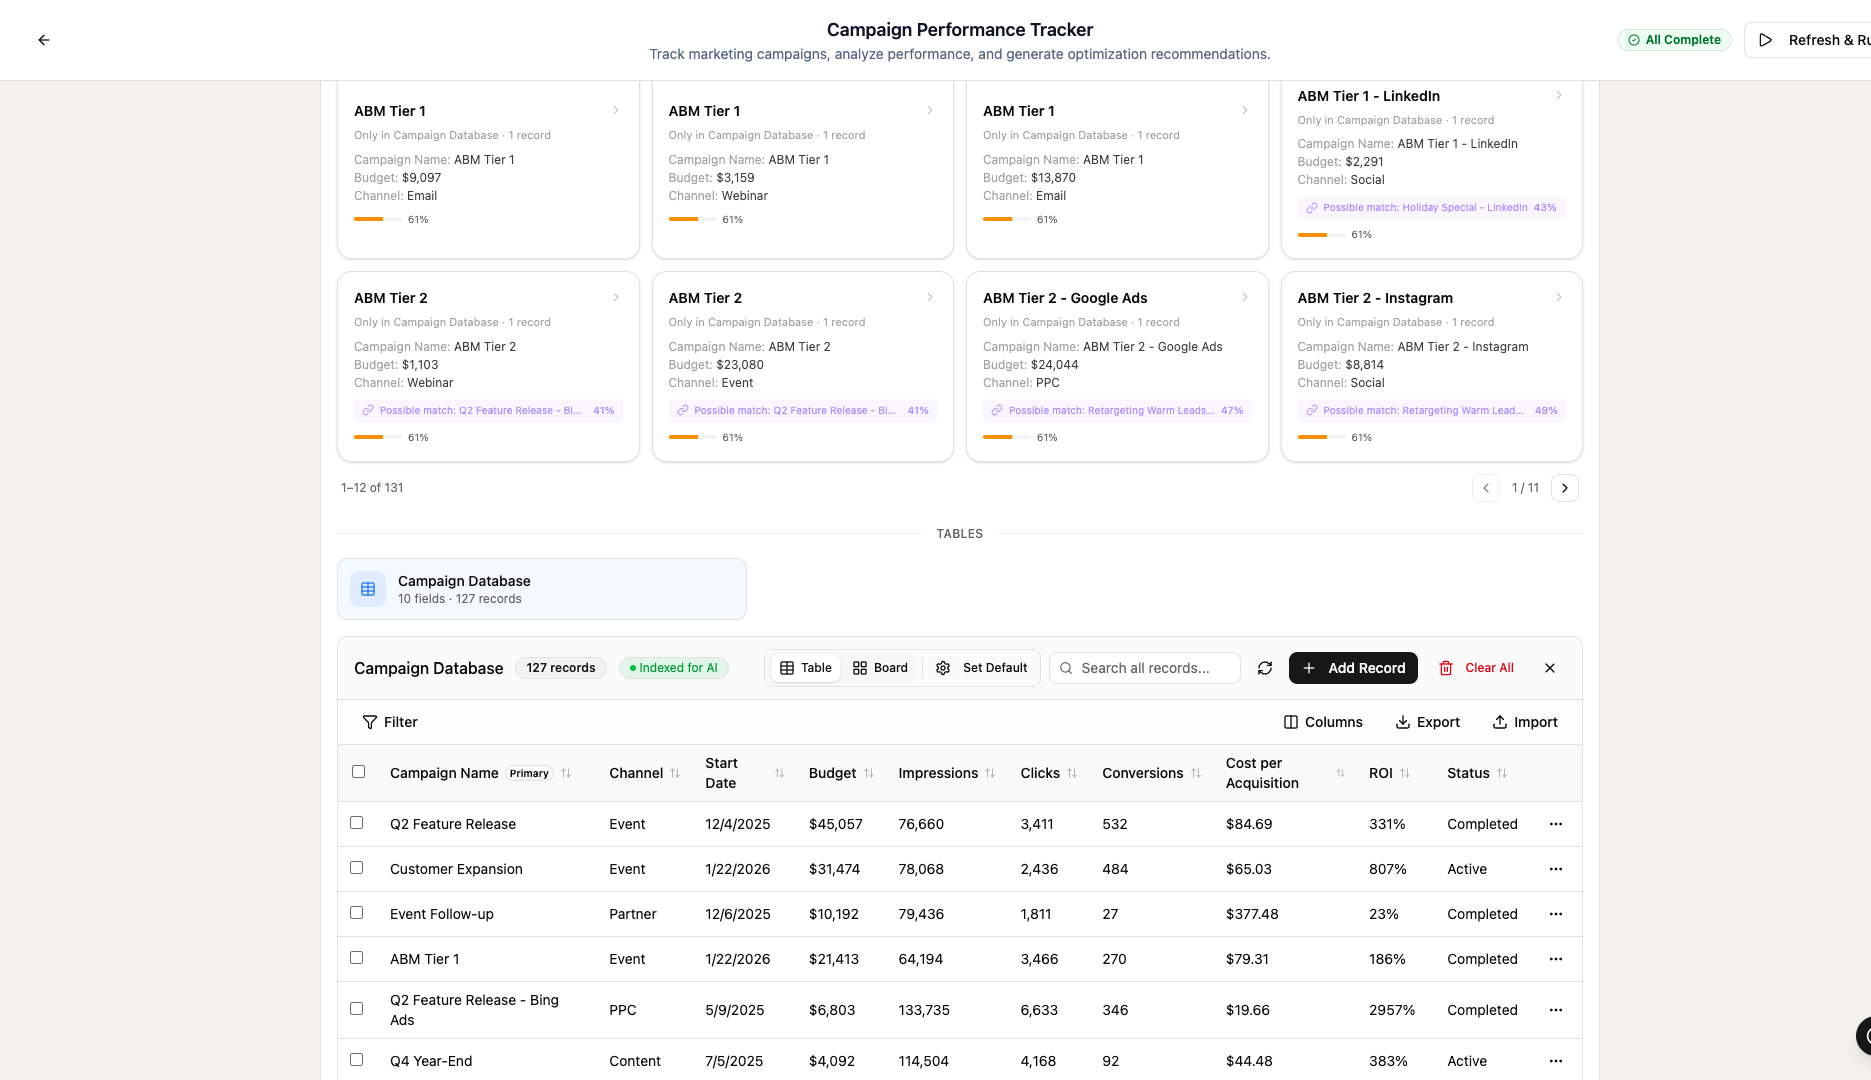Click the Clear All button
The width and height of the screenshot is (1871, 1080).
[1477, 667]
